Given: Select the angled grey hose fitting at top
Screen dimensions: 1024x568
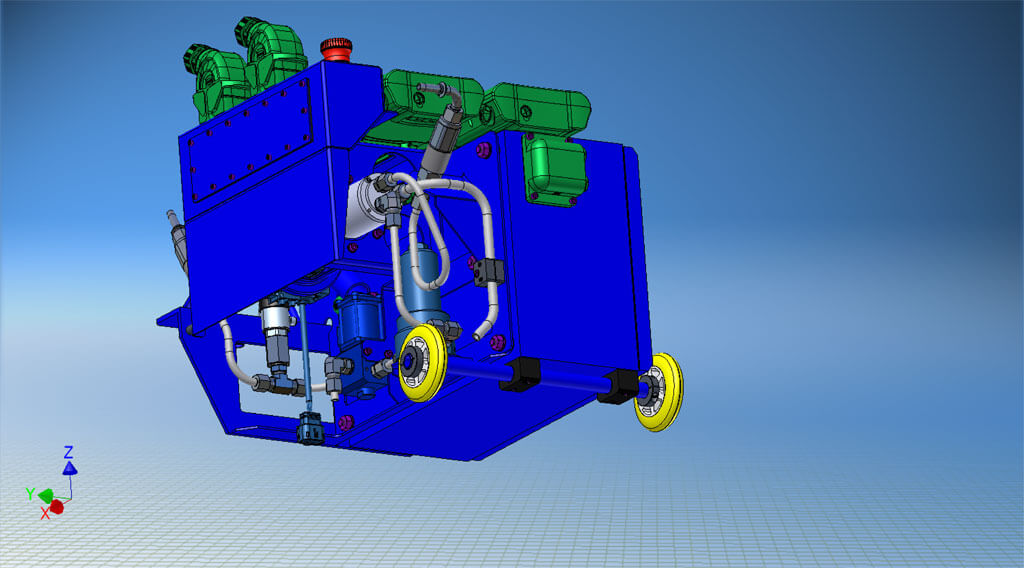Looking at the screenshot, I should (441, 138).
